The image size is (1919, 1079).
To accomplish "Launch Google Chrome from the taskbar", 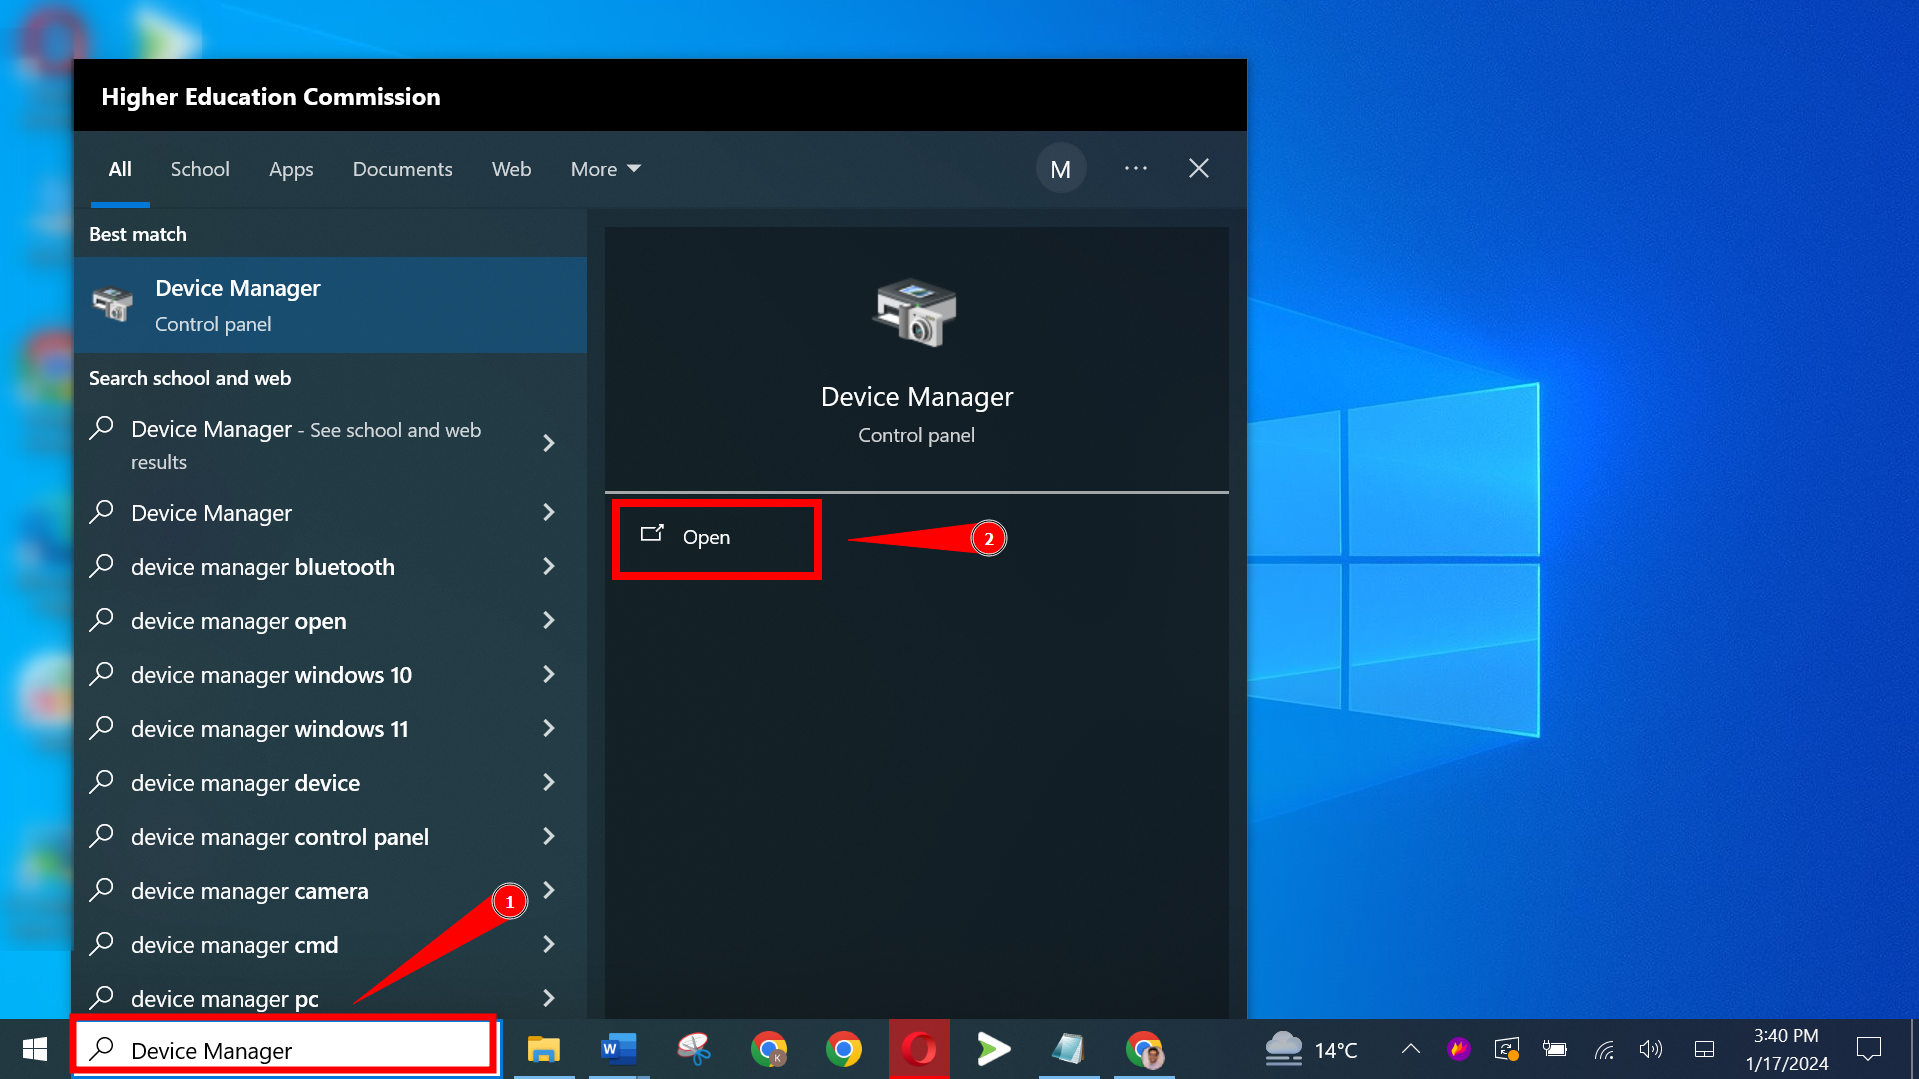I will coord(845,1049).
